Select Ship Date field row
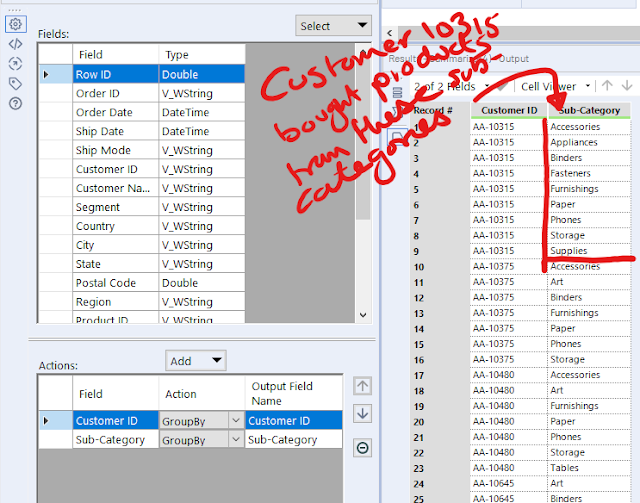 pos(142,131)
